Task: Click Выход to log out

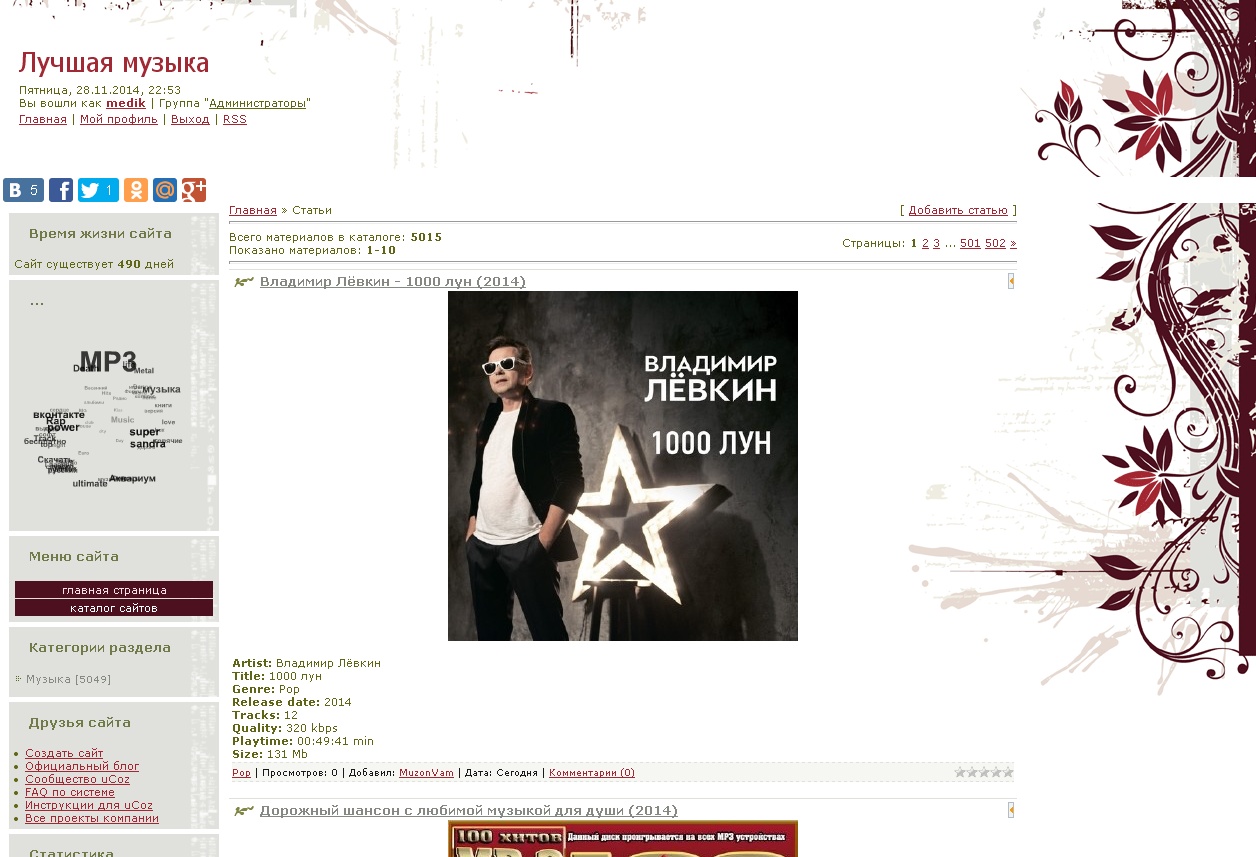Action: [190, 119]
